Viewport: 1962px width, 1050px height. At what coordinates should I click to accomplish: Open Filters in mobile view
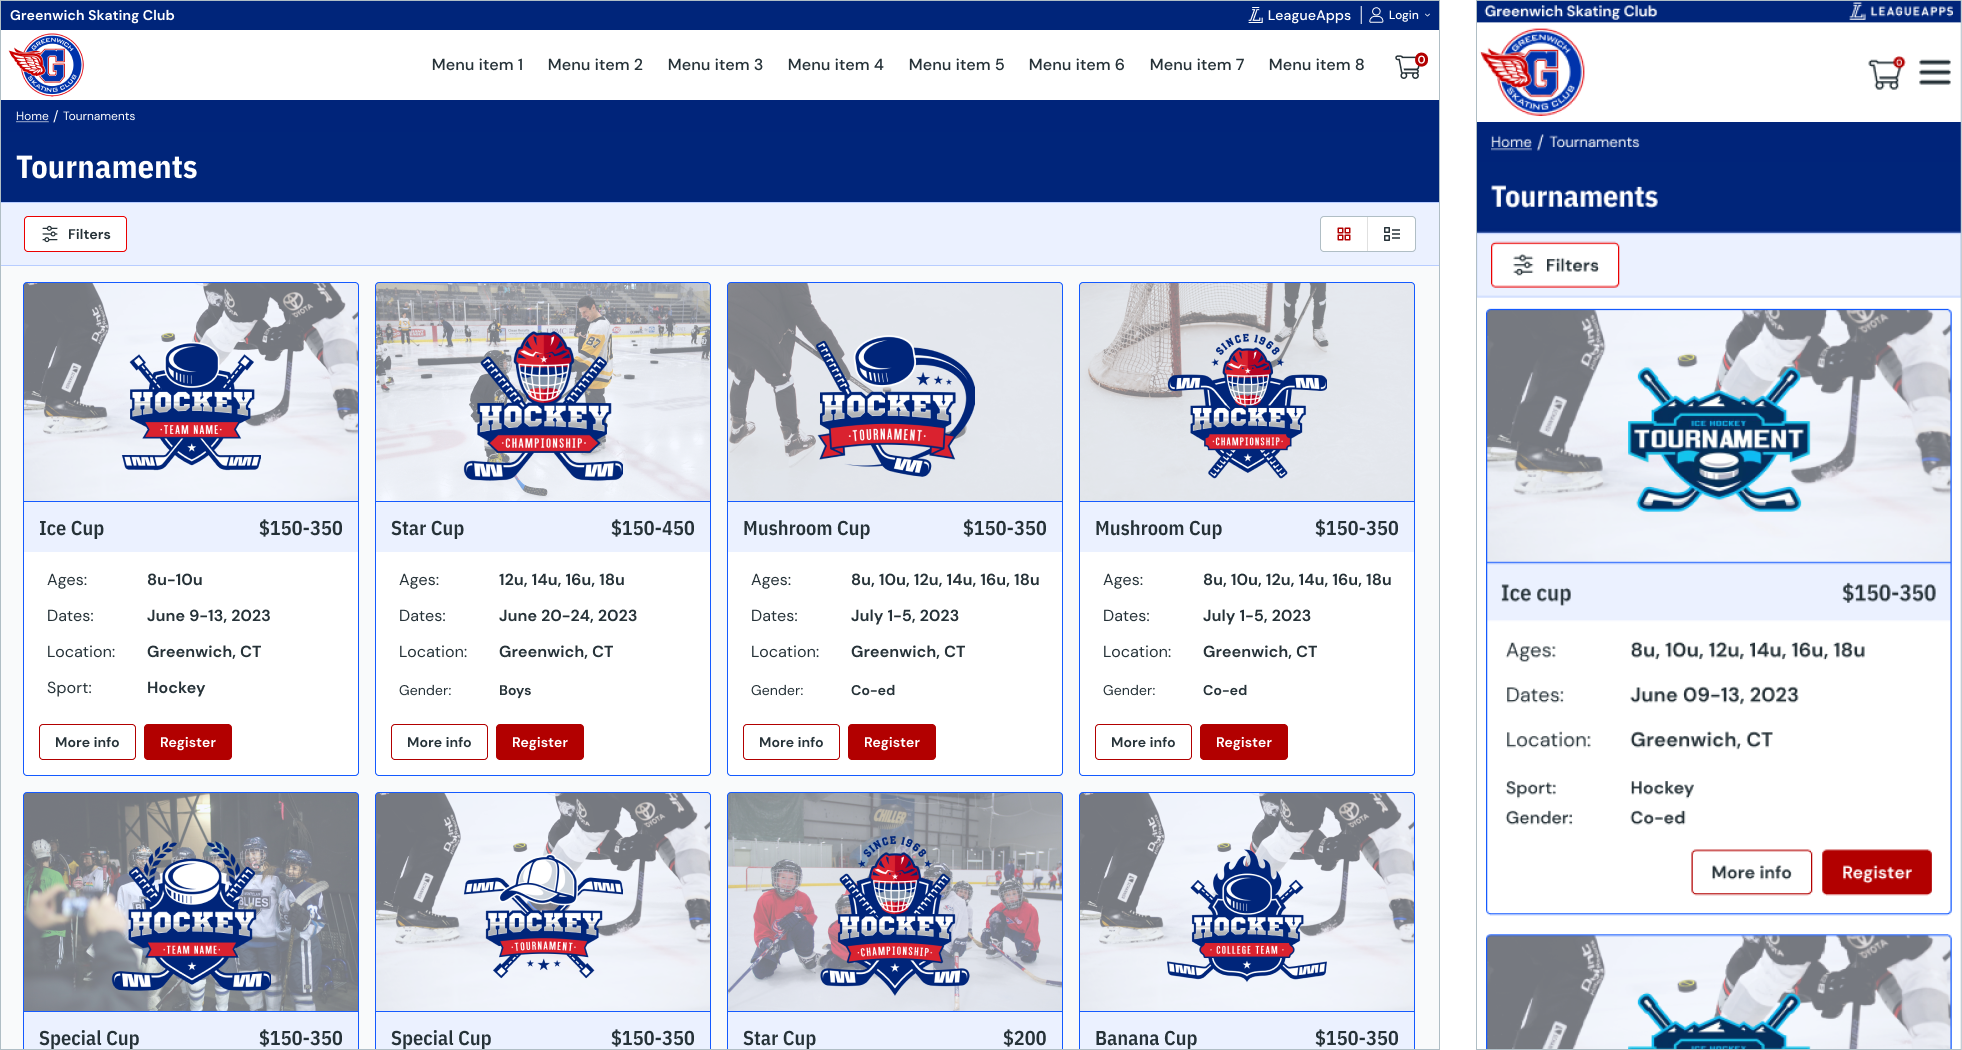(1554, 265)
